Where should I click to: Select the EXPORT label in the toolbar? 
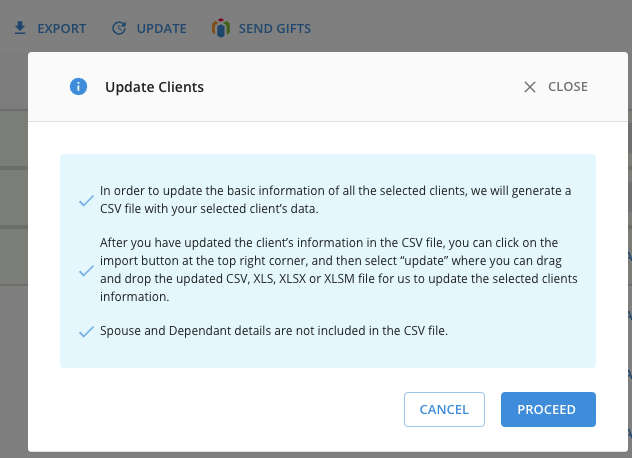click(x=62, y=29)
